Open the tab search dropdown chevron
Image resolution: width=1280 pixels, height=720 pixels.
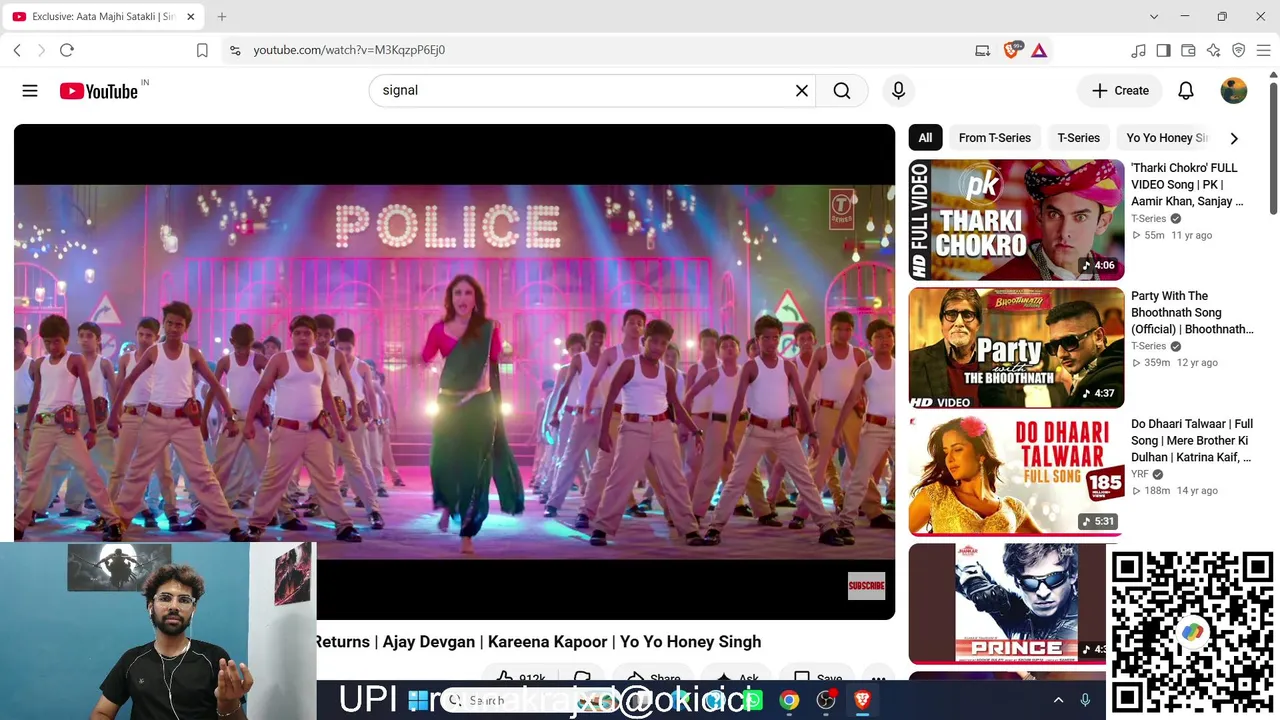point(1154,17)
